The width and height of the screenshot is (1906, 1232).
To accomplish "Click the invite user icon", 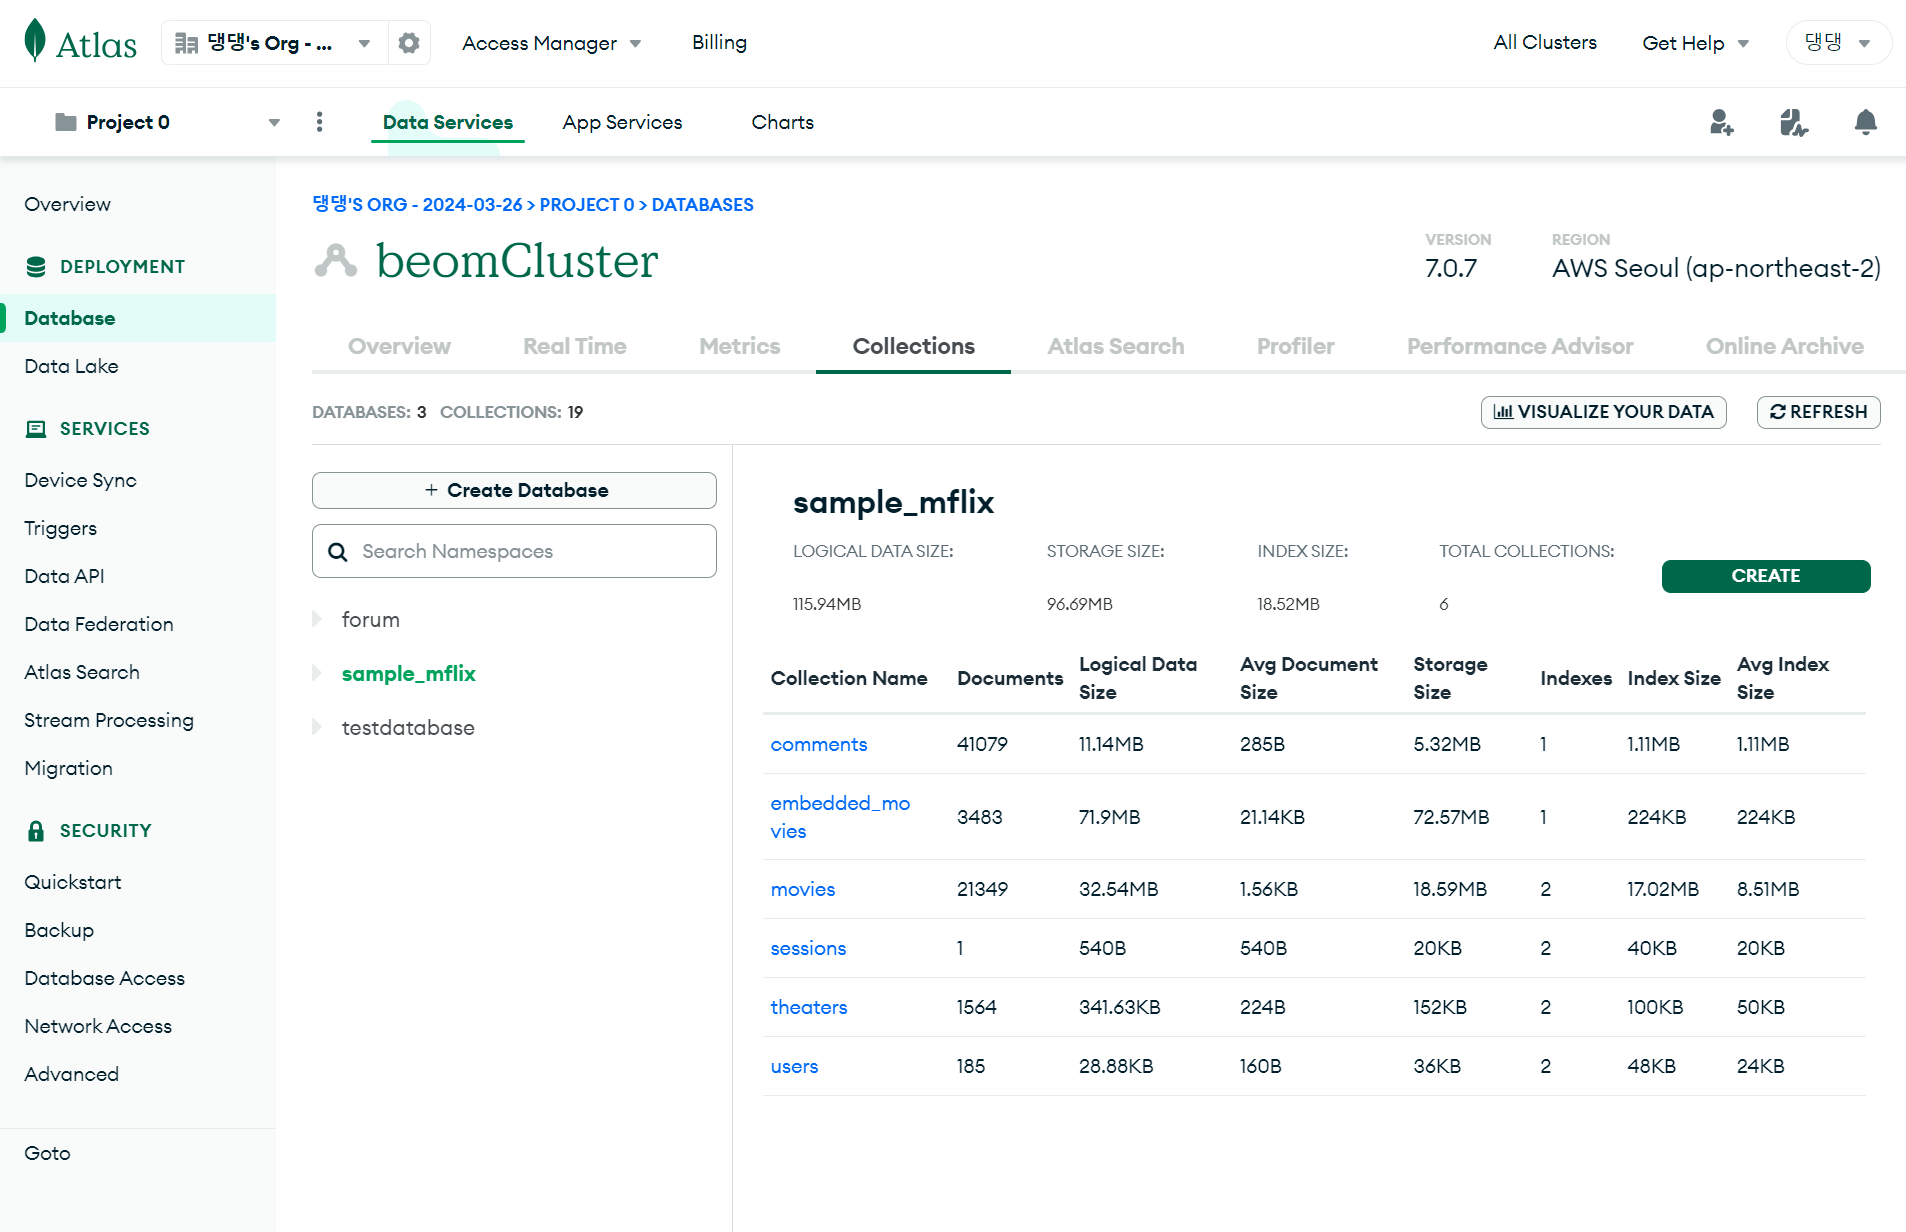I will [1721, 122].
